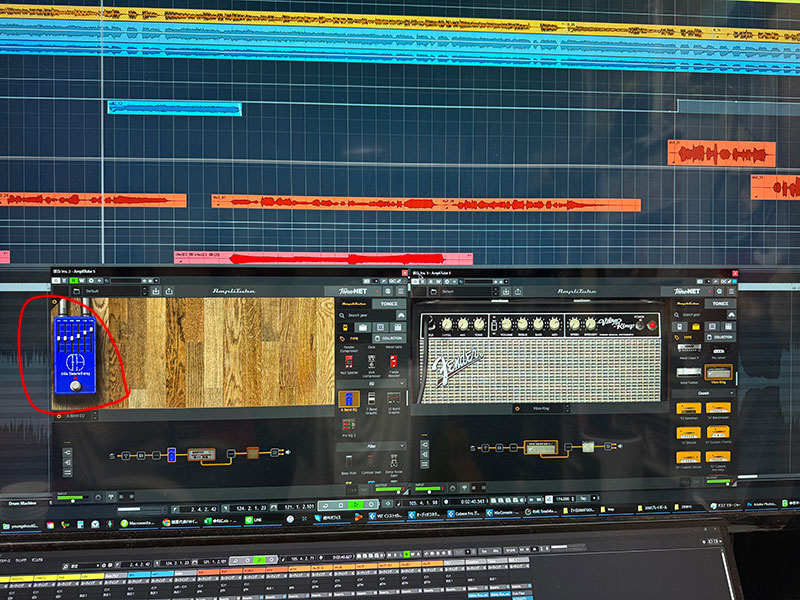Select cabinet category icon in left gear browser
The image size is (800, 600).
click(x=380, y=327)
